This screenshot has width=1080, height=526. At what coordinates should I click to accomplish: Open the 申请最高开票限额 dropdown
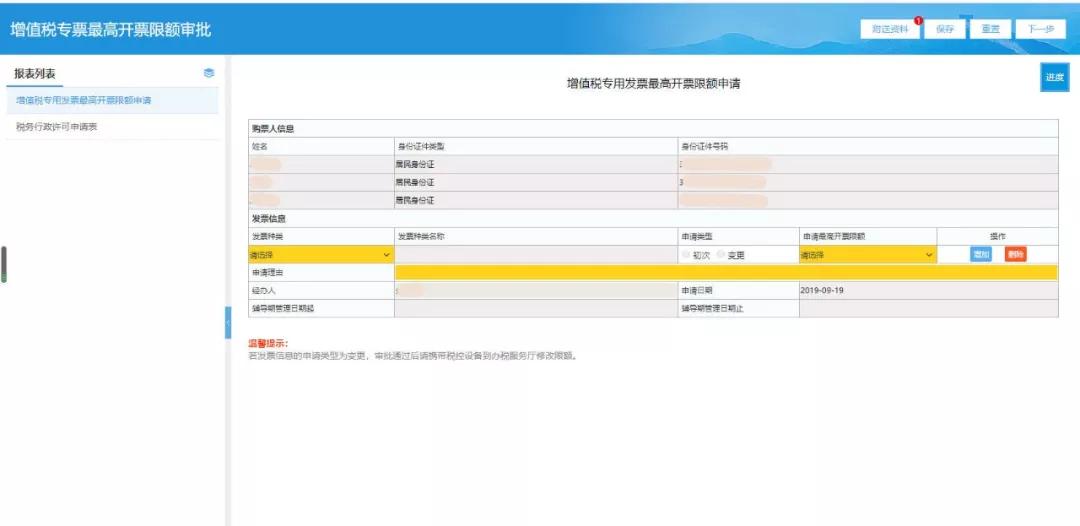pyautogui.click(x=868, y=255)
